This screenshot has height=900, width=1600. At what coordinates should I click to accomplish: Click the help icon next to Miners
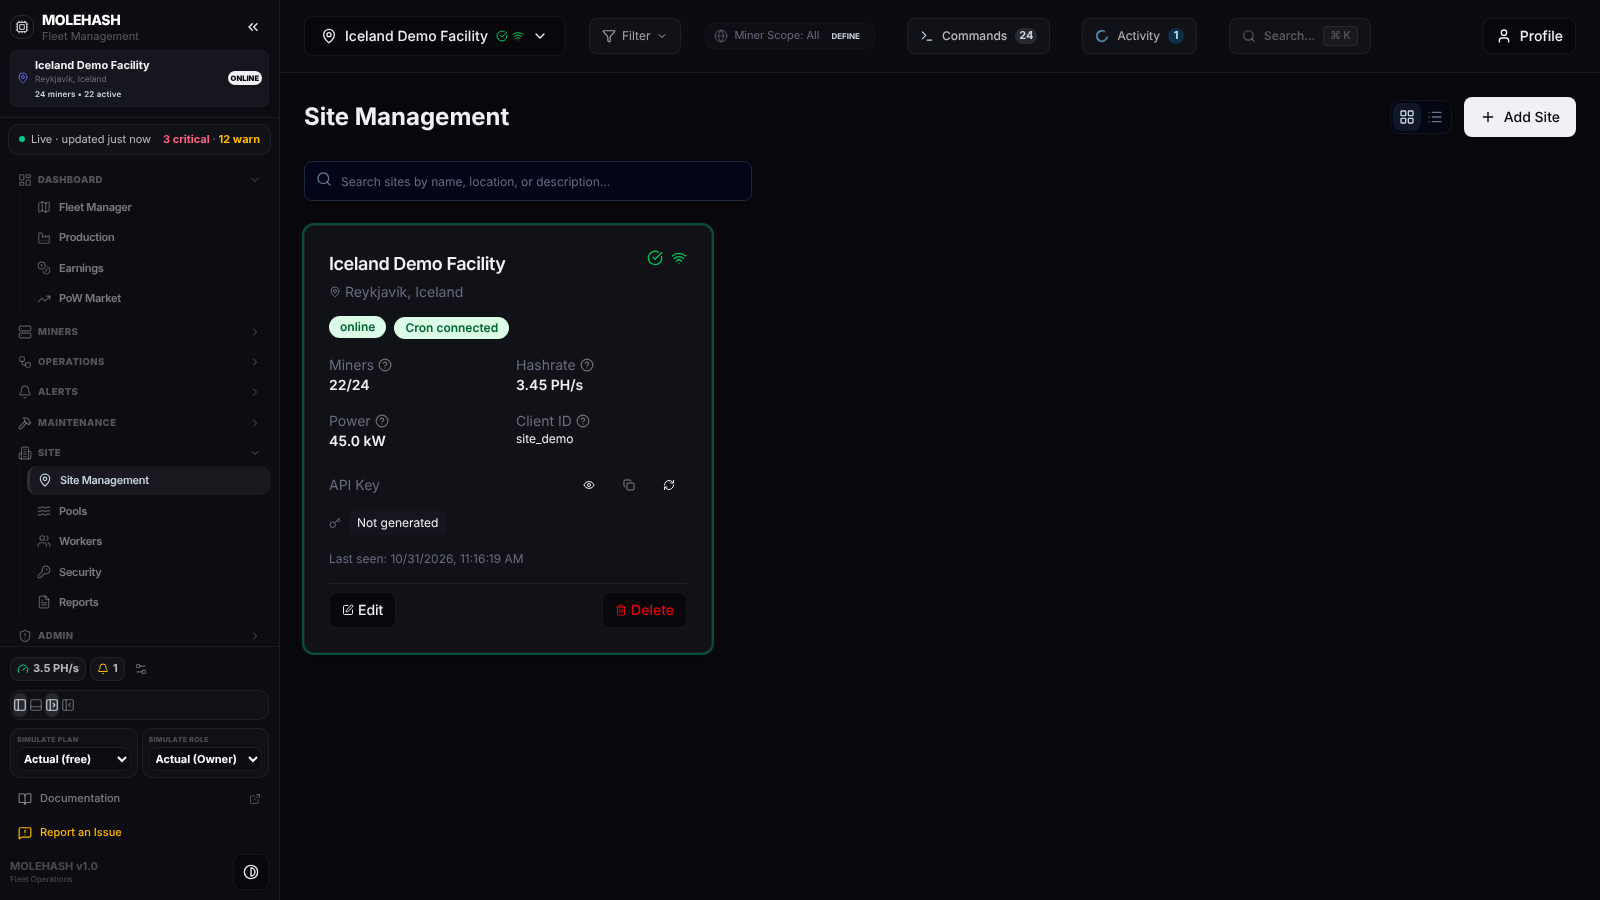[385, 365]
